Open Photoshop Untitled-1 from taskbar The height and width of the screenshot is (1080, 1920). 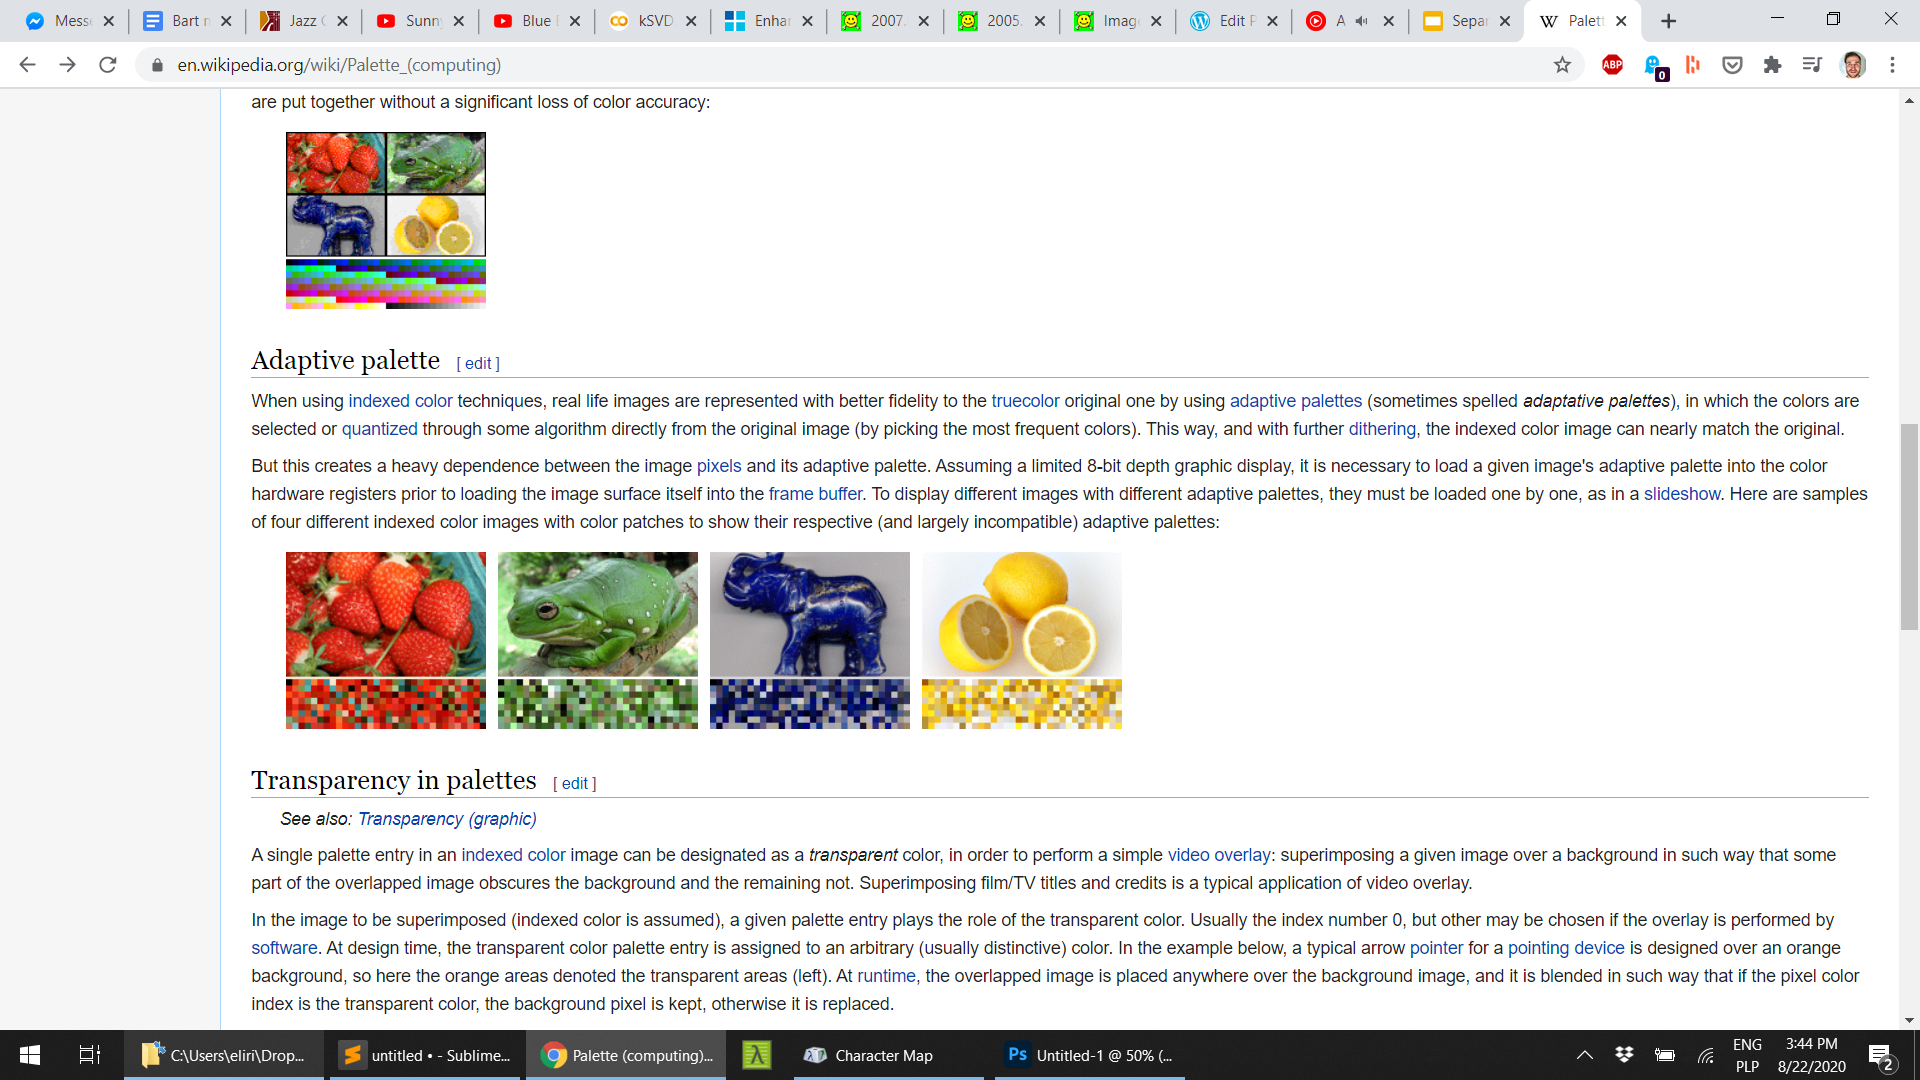tap(1090, 1055)
